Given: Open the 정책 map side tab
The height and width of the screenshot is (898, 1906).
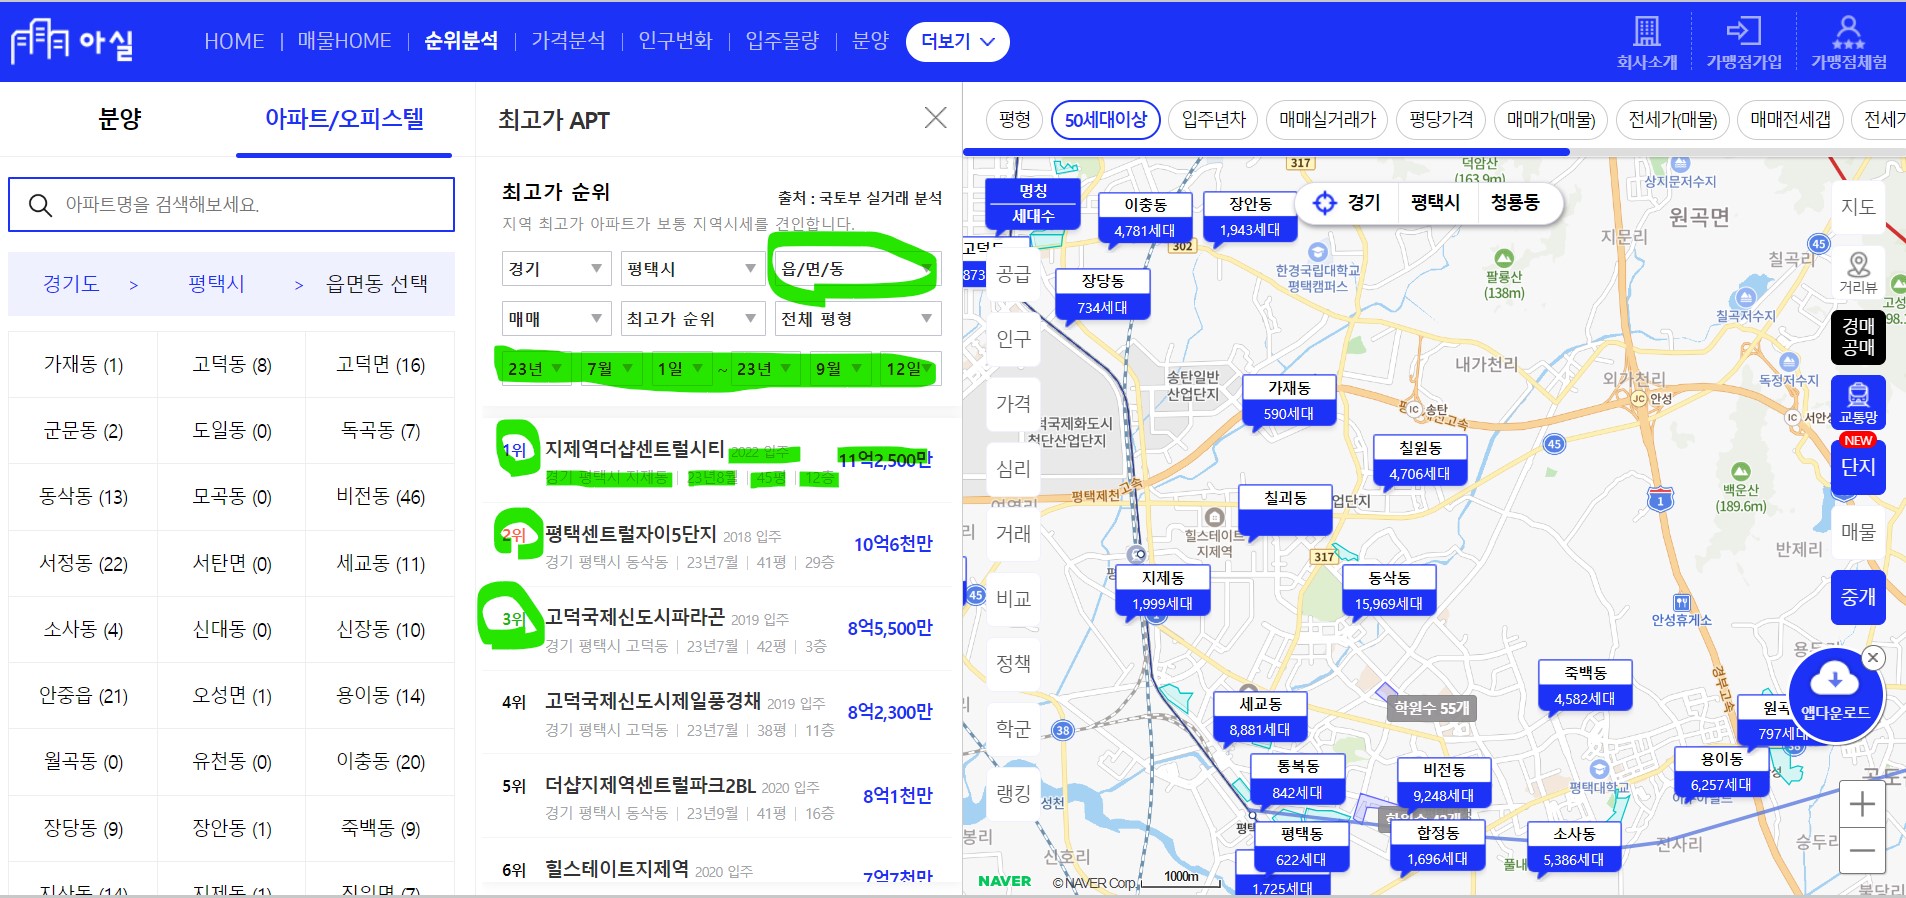Looking at the screenshot, I should [1013, 663].
